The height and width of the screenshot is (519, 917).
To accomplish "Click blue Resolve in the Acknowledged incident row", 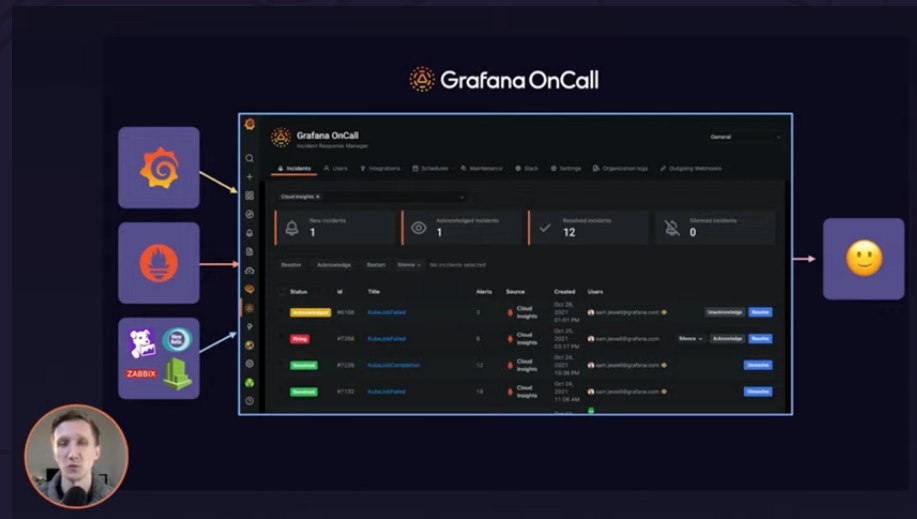I will 760,312.
